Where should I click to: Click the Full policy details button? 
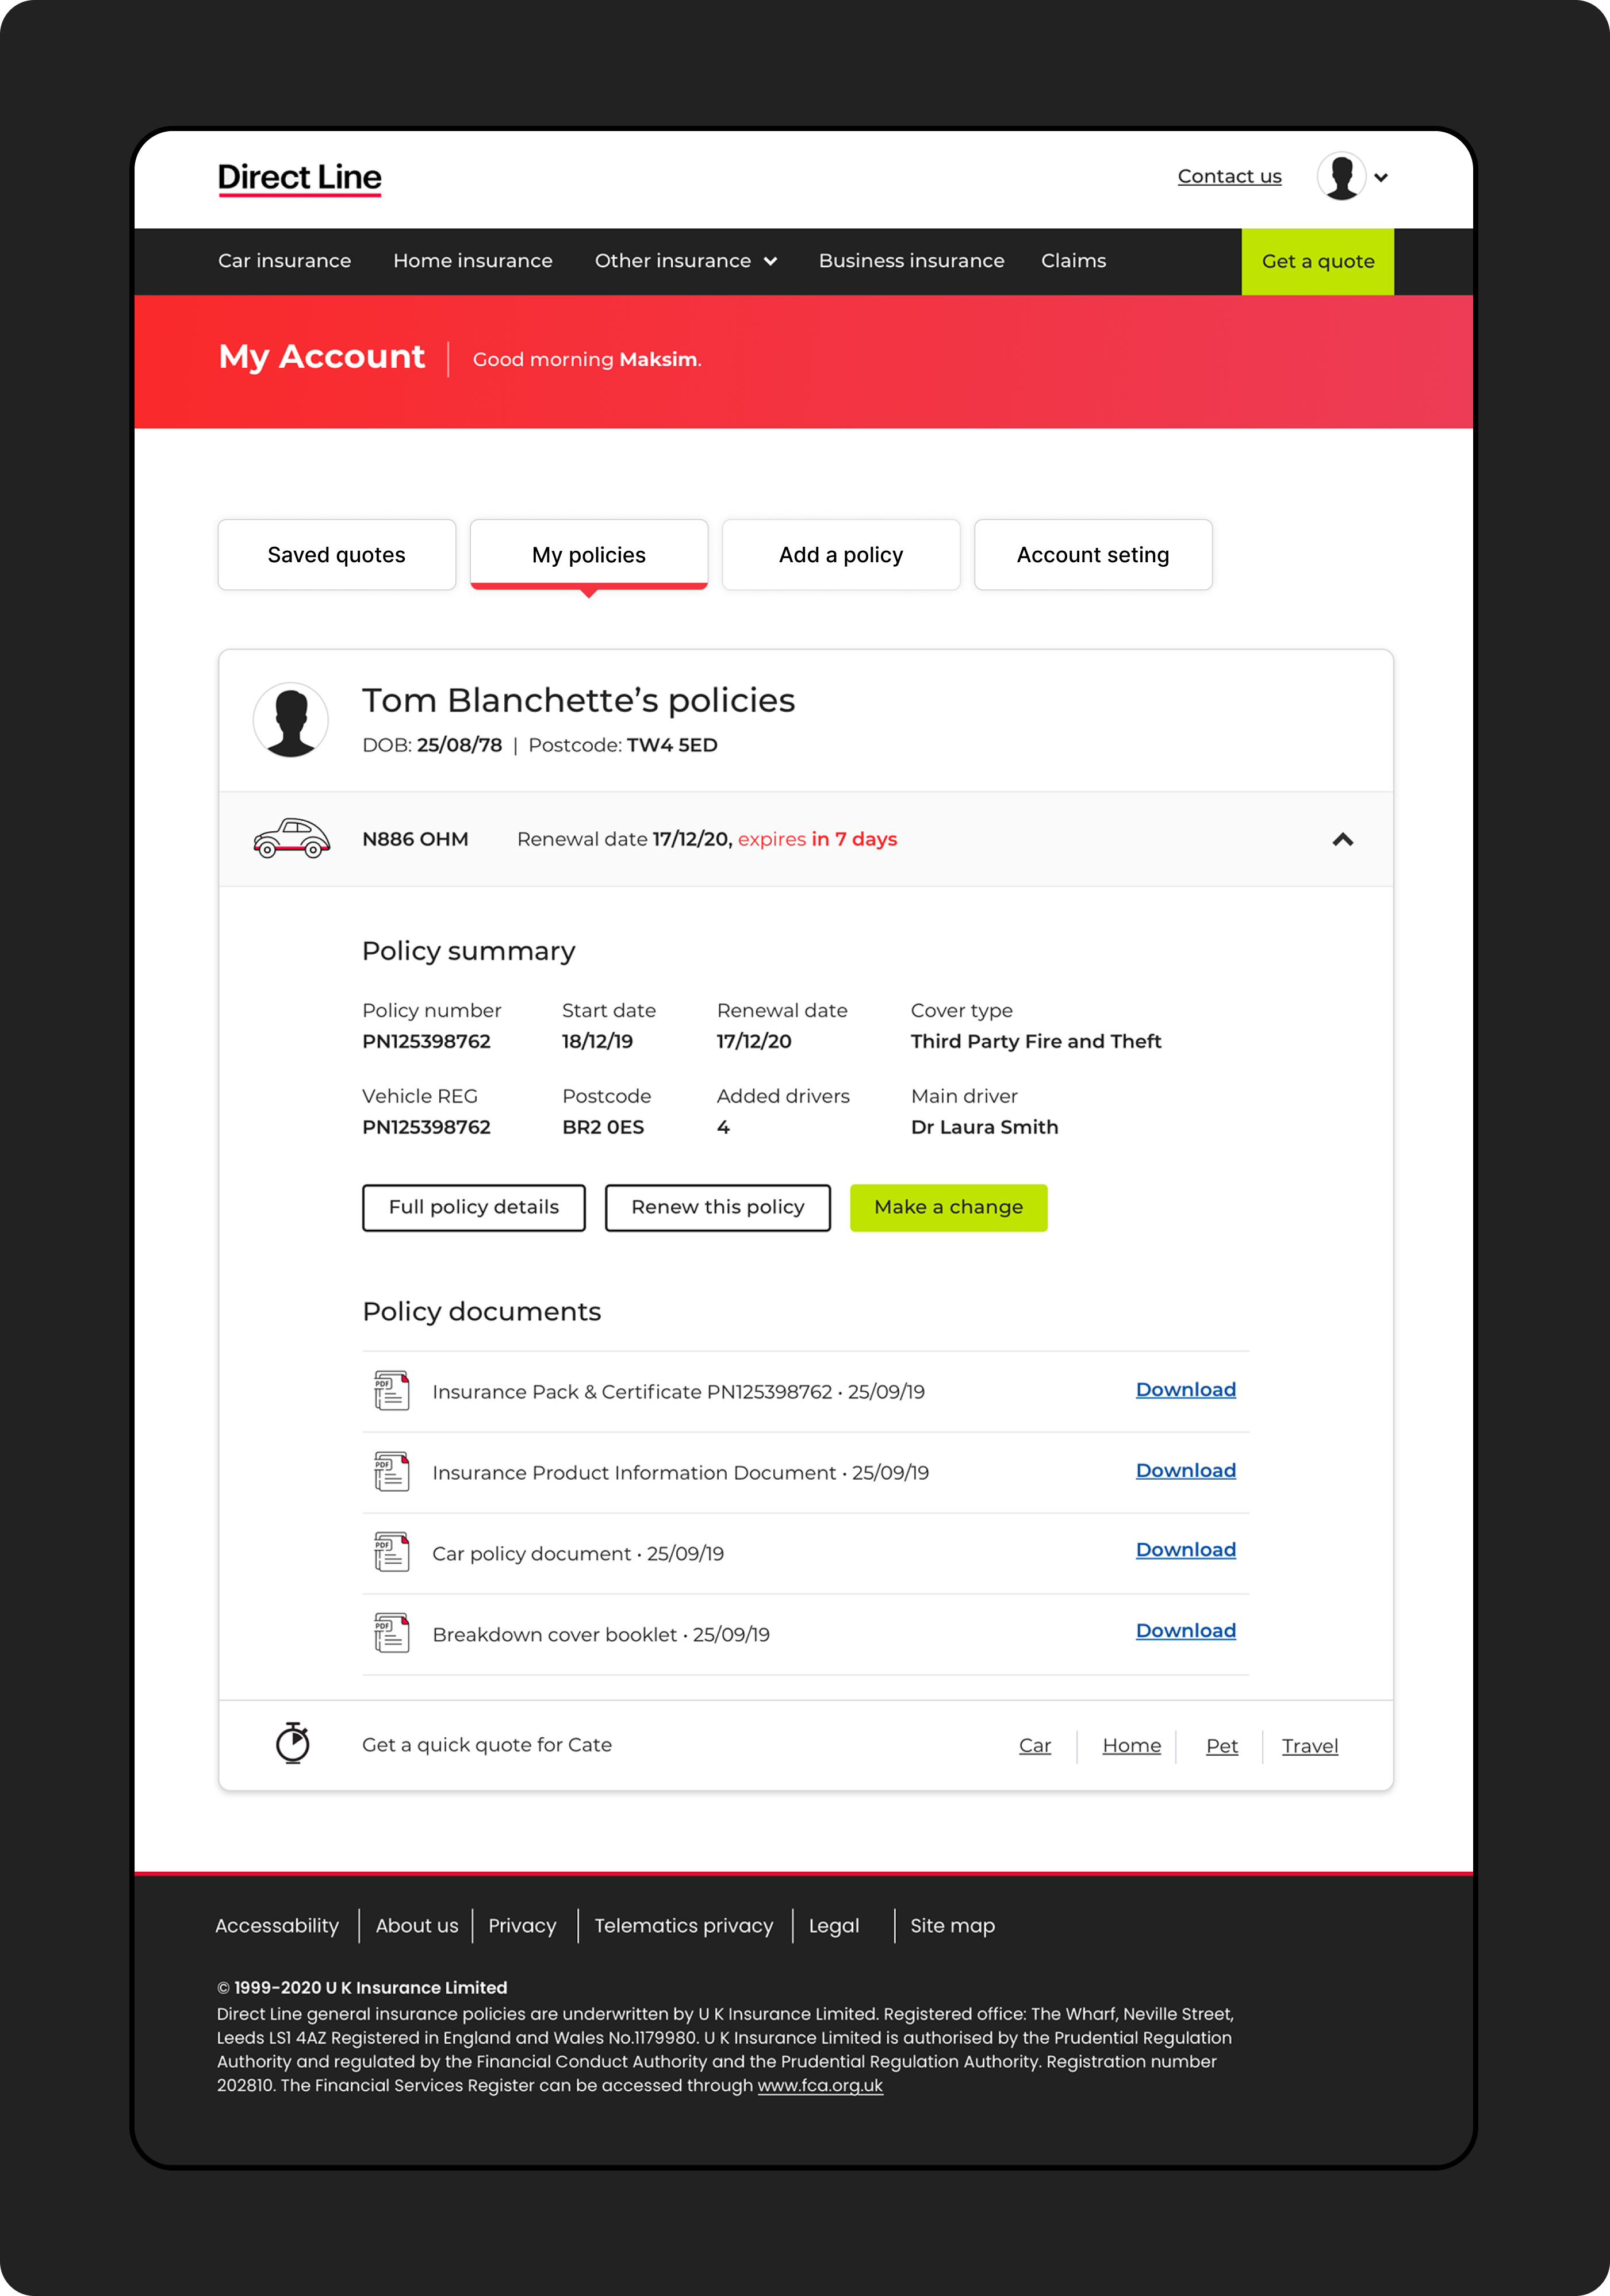[473, 1207]
